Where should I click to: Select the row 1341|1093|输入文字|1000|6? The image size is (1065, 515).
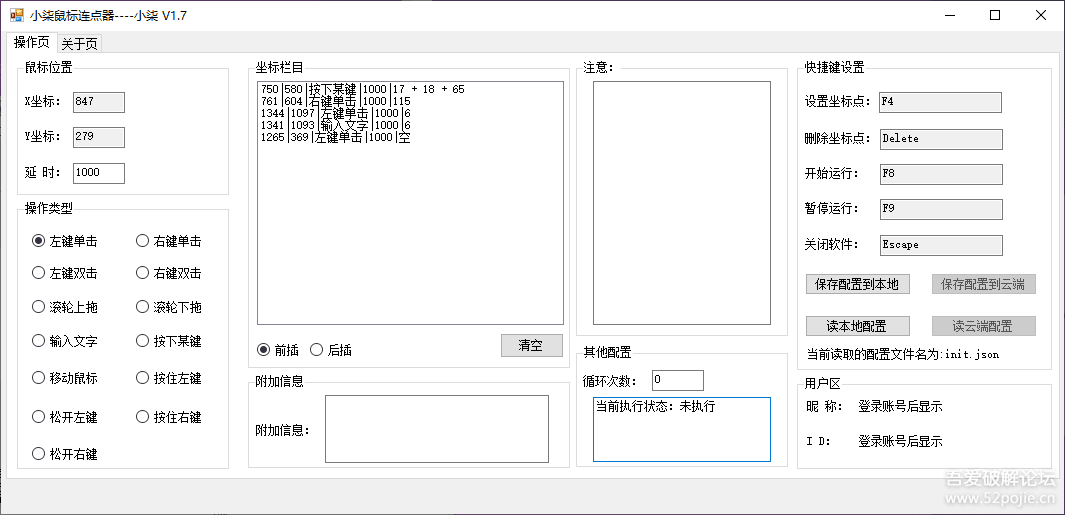(410, 126)
